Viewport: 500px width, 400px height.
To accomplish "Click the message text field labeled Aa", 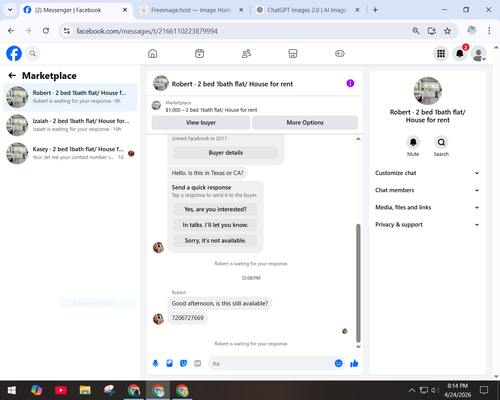I will click(271, 363).
